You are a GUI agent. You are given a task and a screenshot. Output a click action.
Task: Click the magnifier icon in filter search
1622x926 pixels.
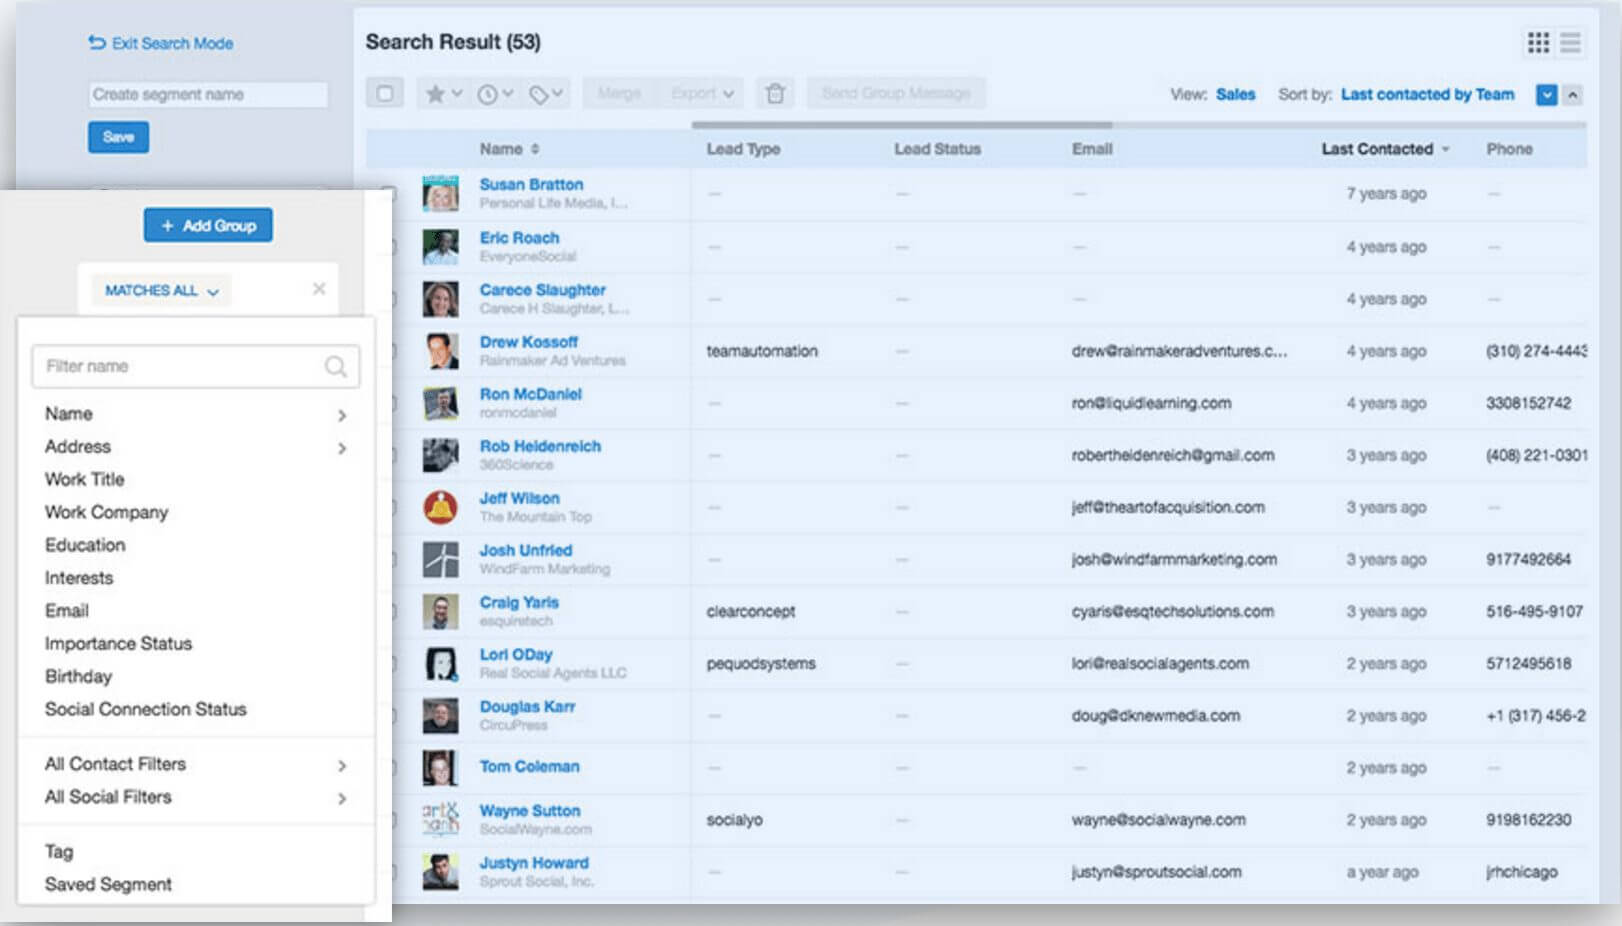click(x=336, y=366)
